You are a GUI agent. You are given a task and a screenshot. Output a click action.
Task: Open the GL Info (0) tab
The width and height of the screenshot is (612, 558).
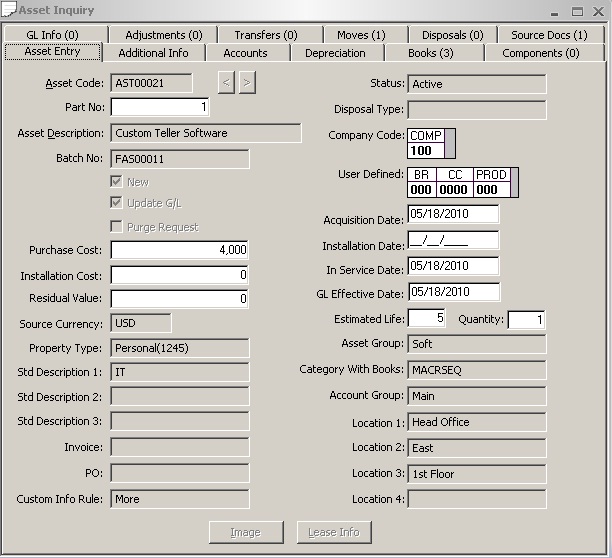click(53, 35)
